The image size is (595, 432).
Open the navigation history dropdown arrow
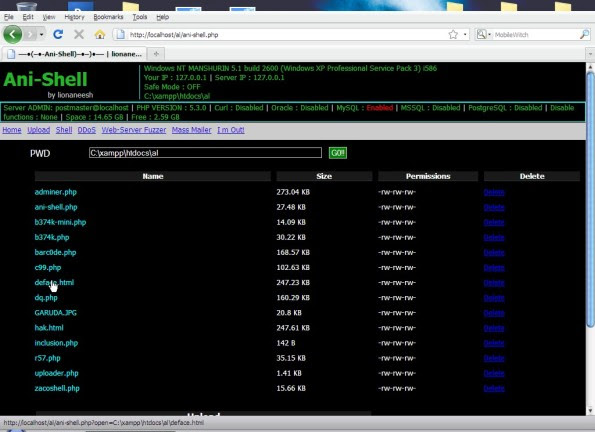pyautogui.click(x=41, y=35)
